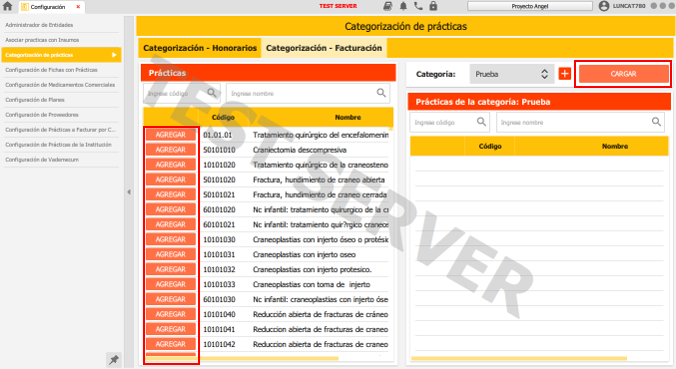
Task: Click AGREGAR for code 10101040
Action: click(x=171, y=314)
